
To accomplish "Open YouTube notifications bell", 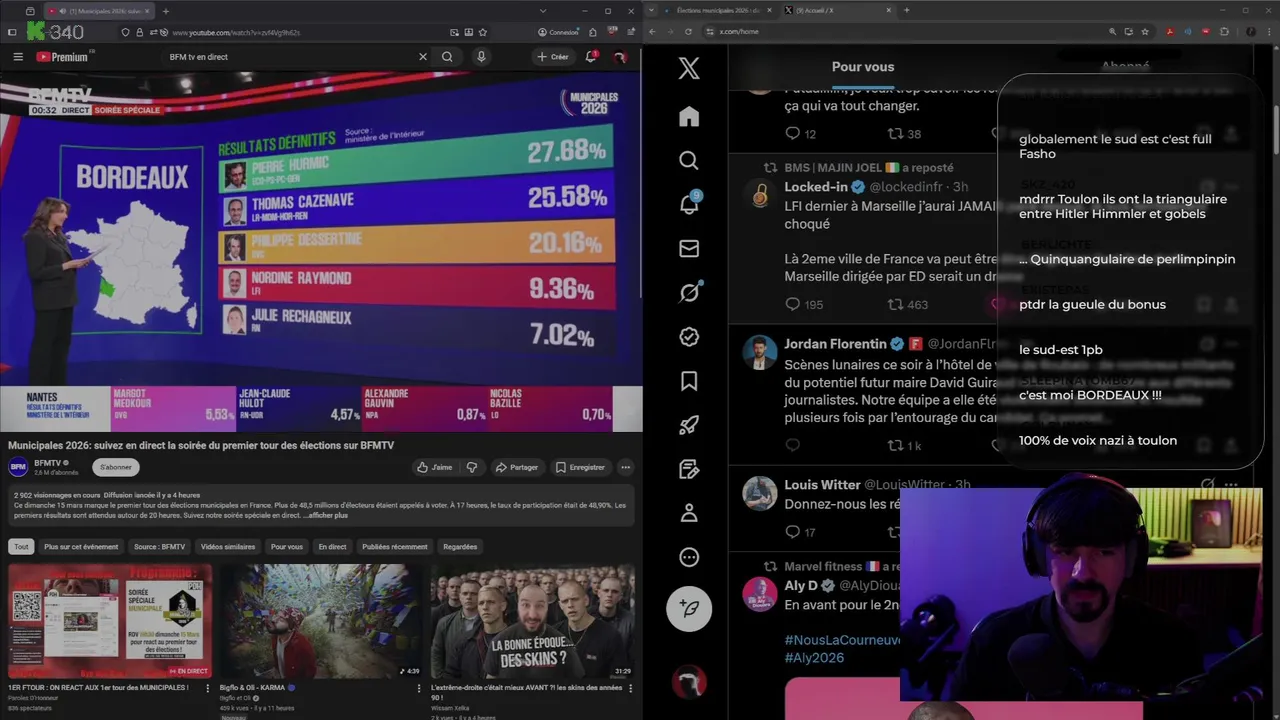I will coord(591,57).
